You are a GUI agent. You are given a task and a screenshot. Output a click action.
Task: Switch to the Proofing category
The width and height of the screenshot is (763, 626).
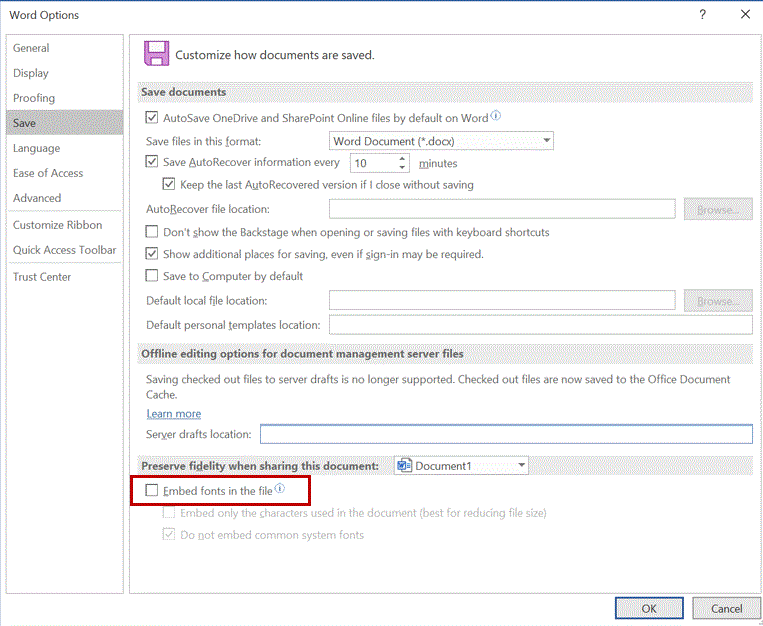[34, 98]
